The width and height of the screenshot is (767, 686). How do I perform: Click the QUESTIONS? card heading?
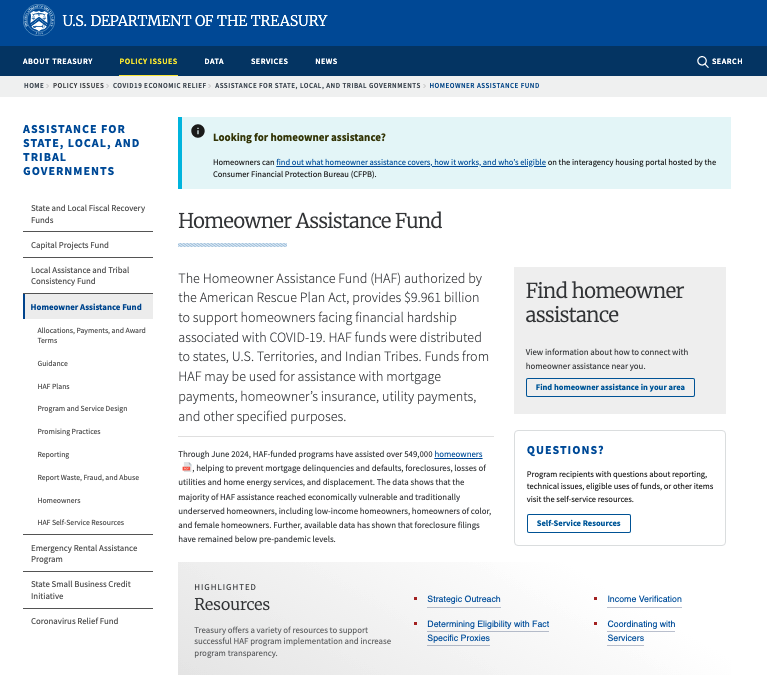565,450
